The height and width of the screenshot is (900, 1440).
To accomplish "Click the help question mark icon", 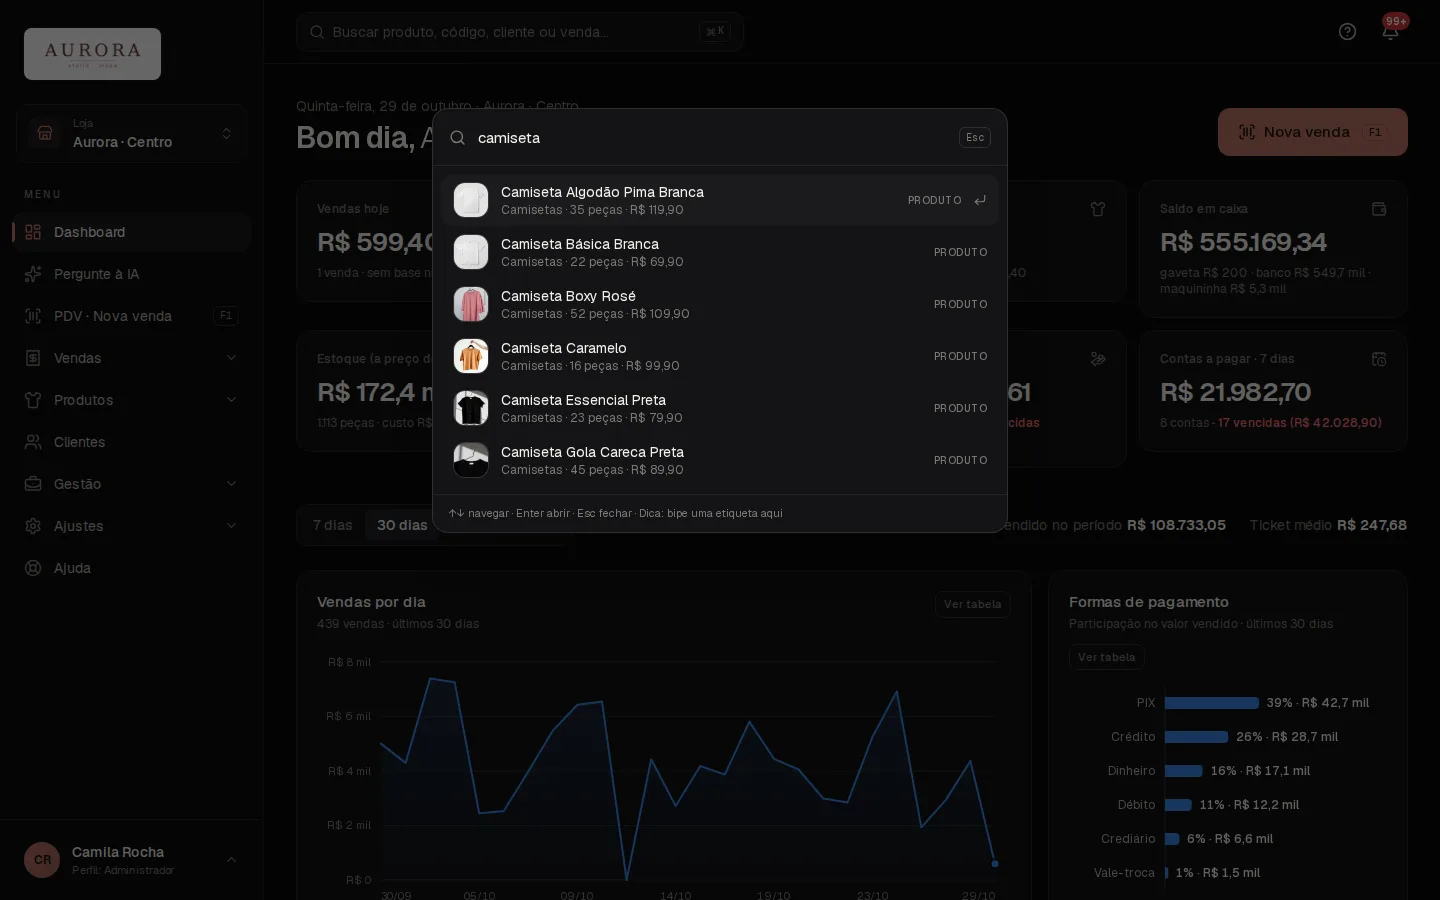I will tap(1347, 32).
